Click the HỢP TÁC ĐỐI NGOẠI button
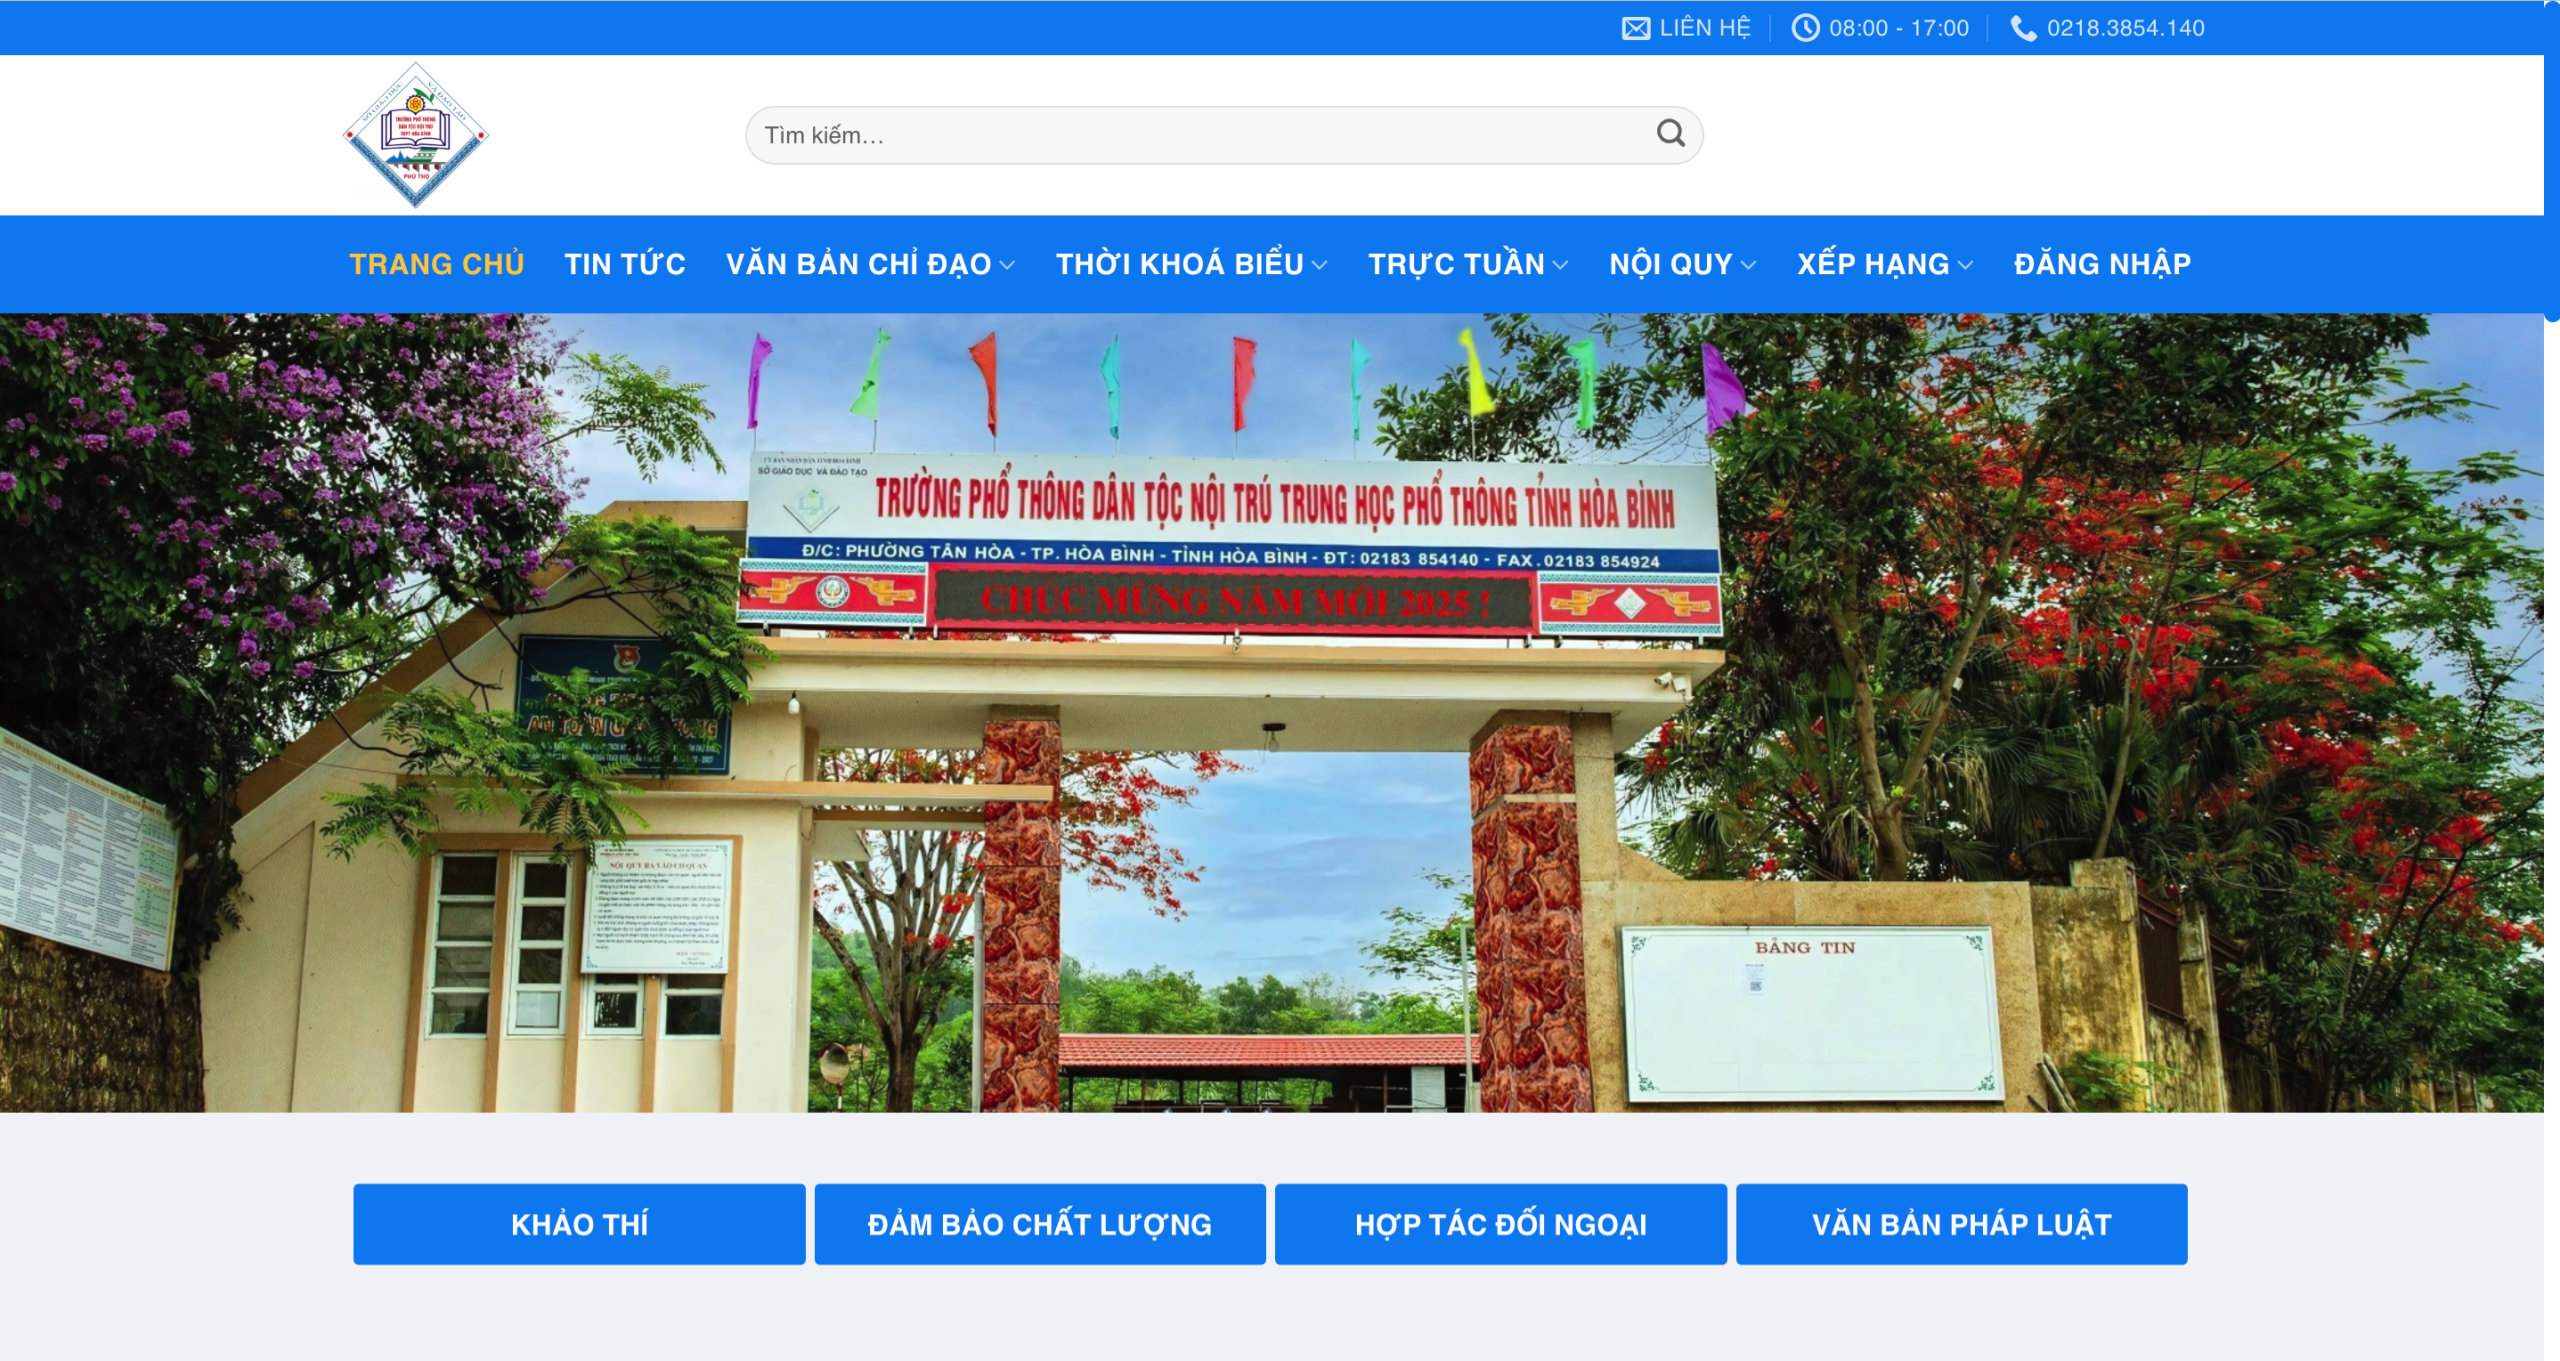 (1500, 1223)
